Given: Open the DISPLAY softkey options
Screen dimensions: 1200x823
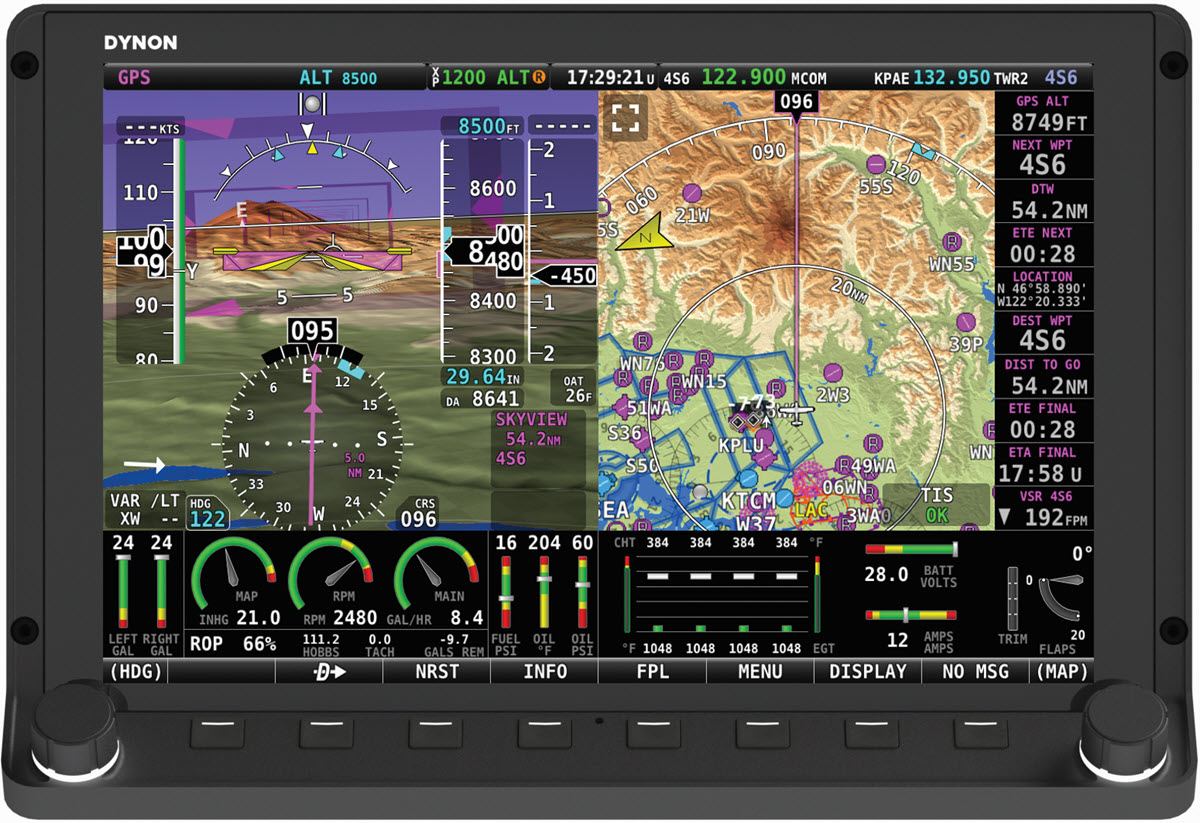Looking at the screenshot, I should tap(868, 672).
